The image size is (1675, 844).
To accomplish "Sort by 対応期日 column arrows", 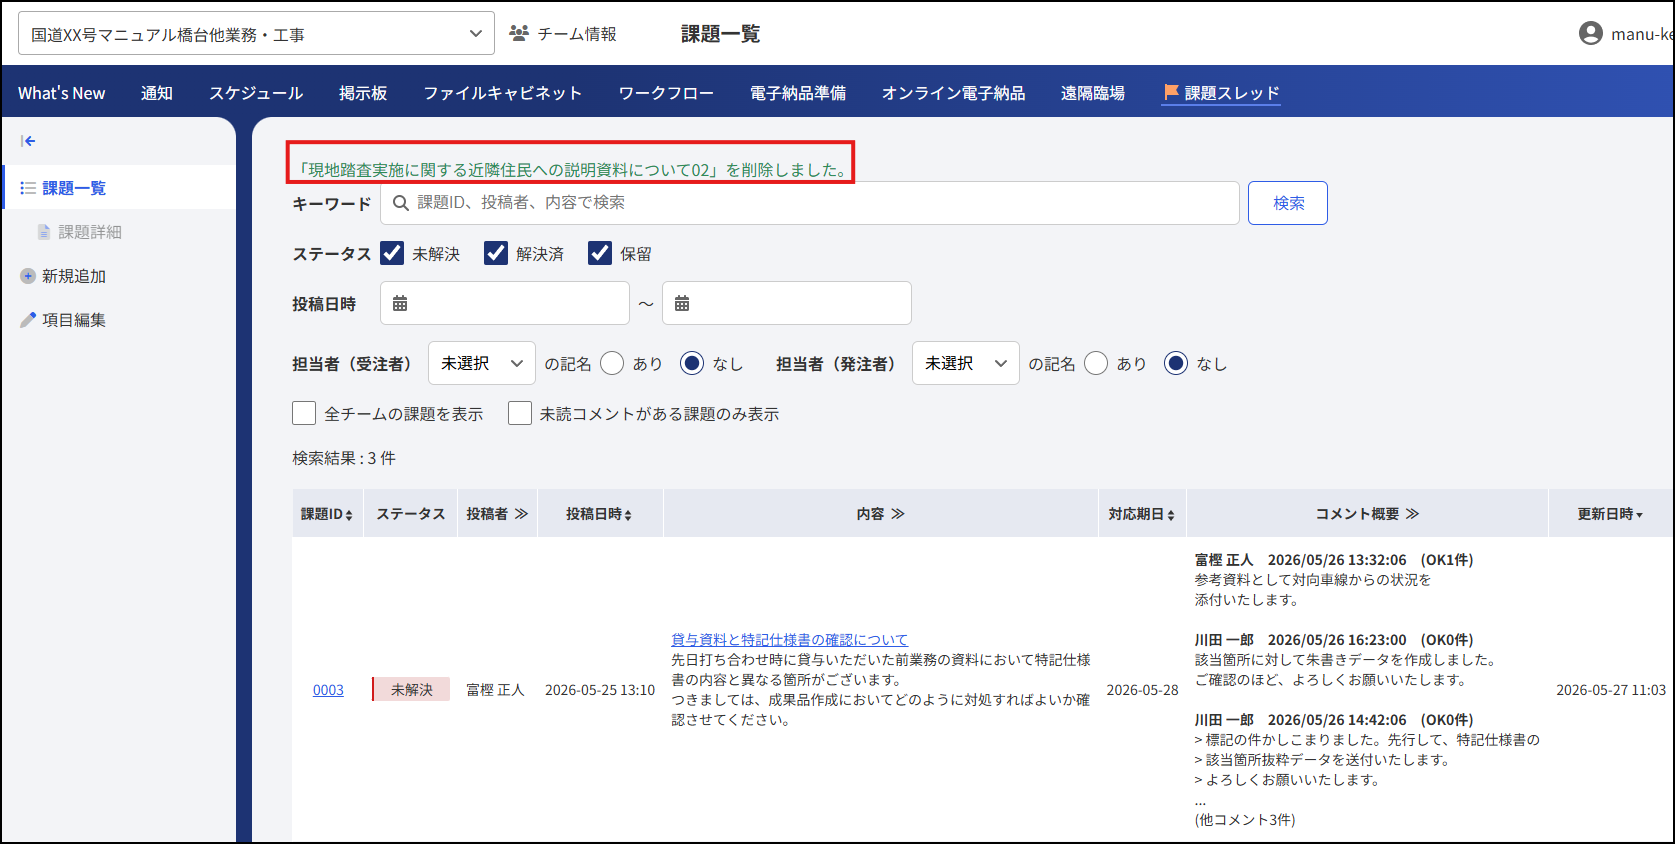I will point(1170,514).
